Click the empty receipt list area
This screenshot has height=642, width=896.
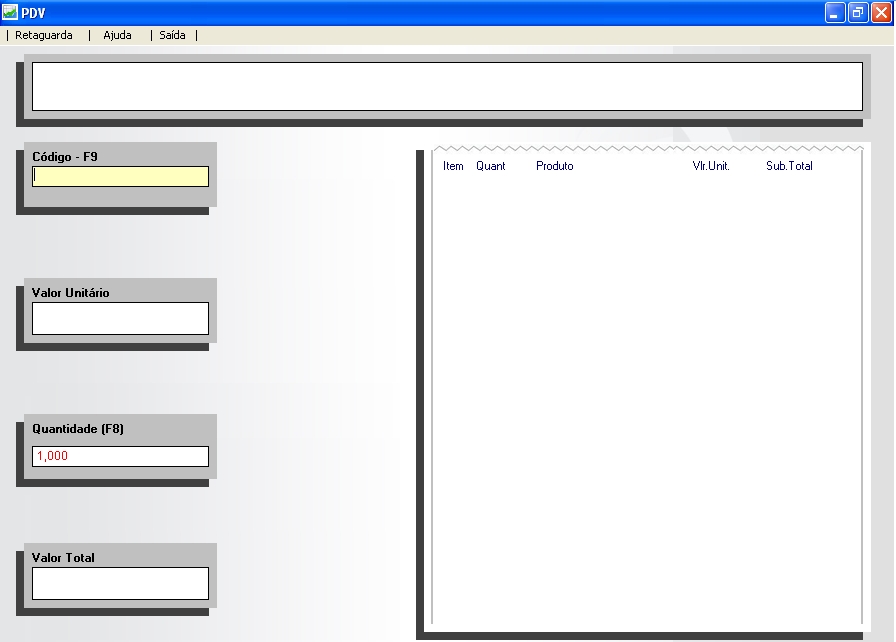tap(646, 400)
